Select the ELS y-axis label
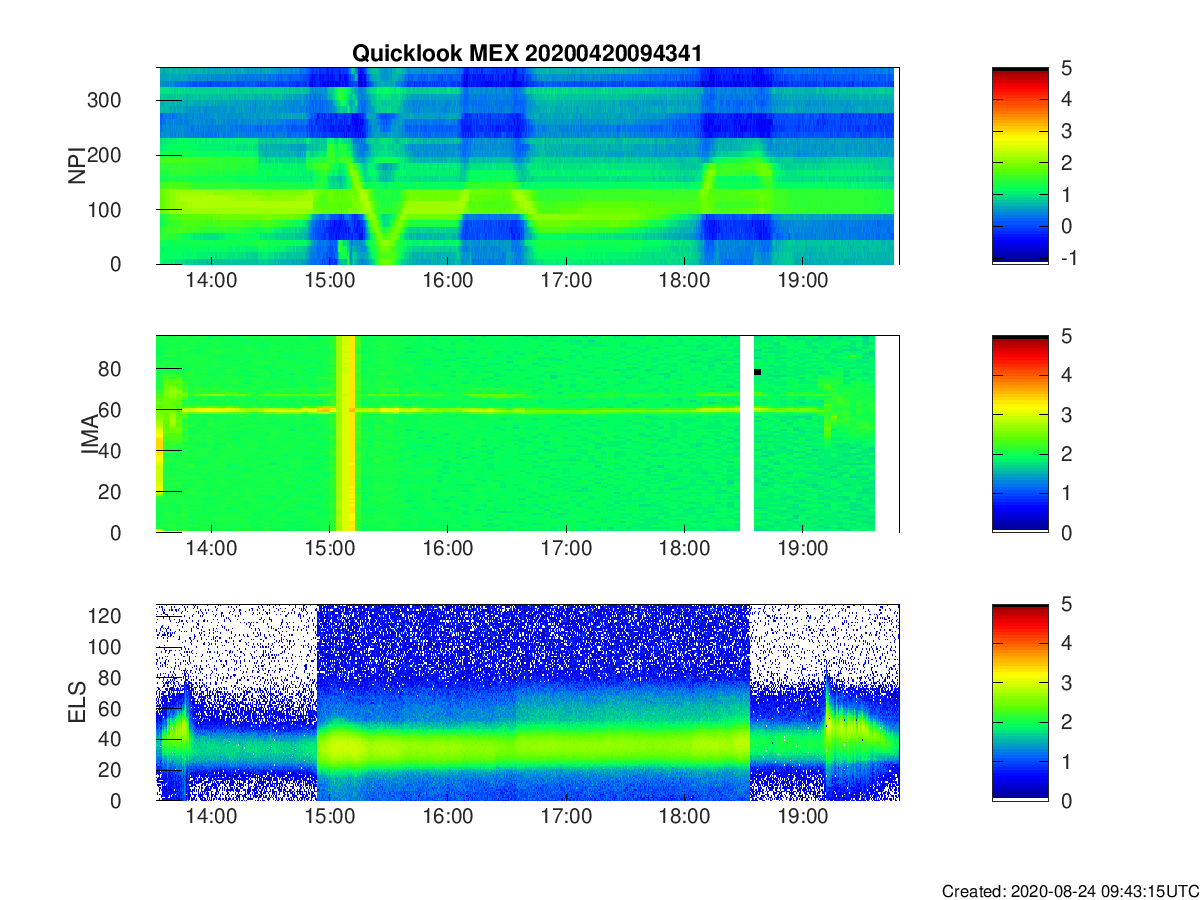 tap(79, 702)
